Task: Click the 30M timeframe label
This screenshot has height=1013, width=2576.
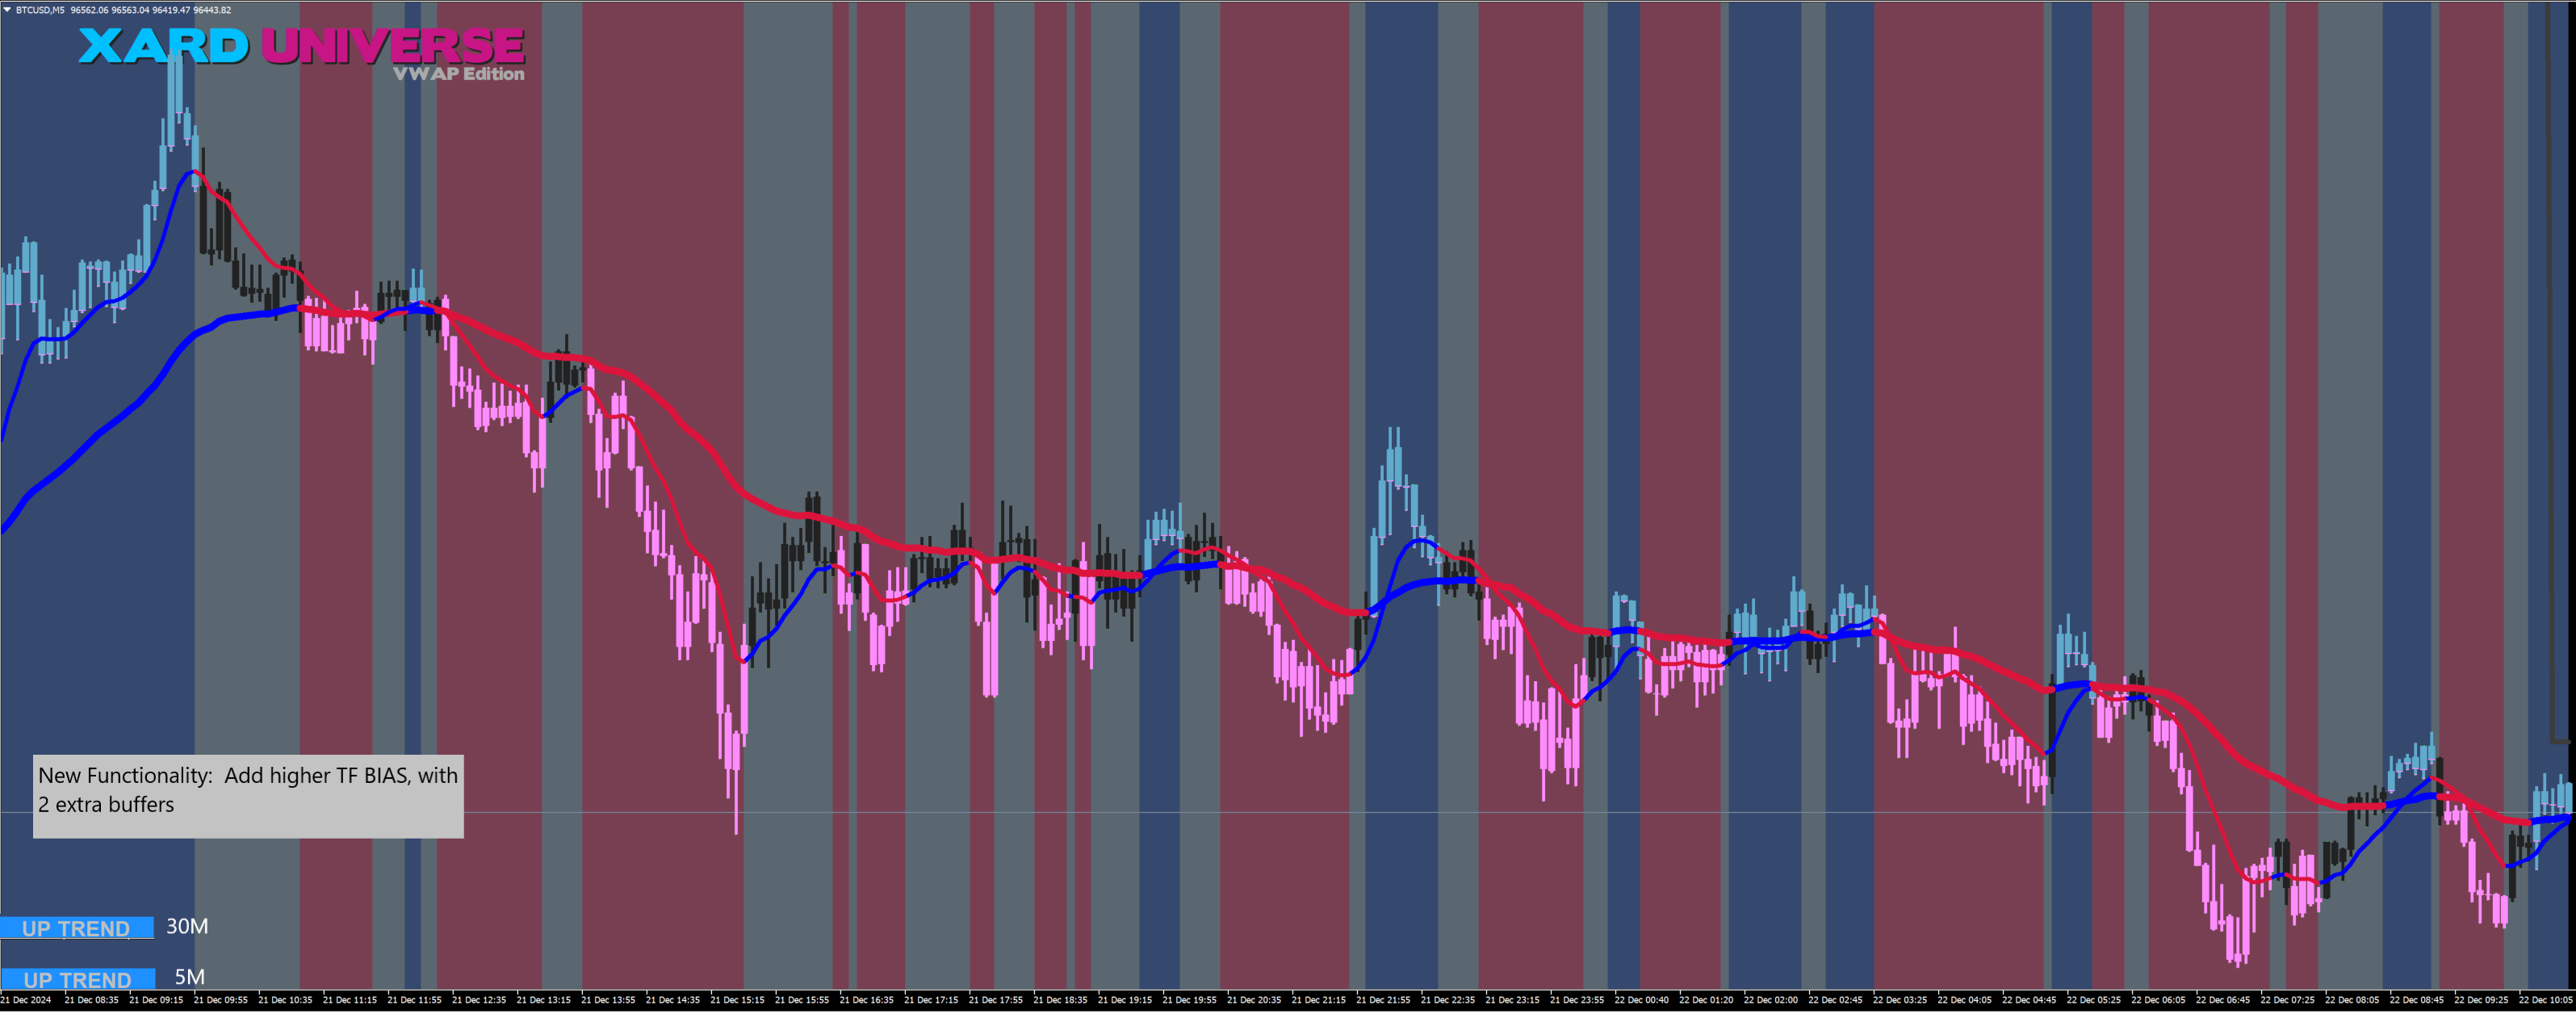Action: 187,926
